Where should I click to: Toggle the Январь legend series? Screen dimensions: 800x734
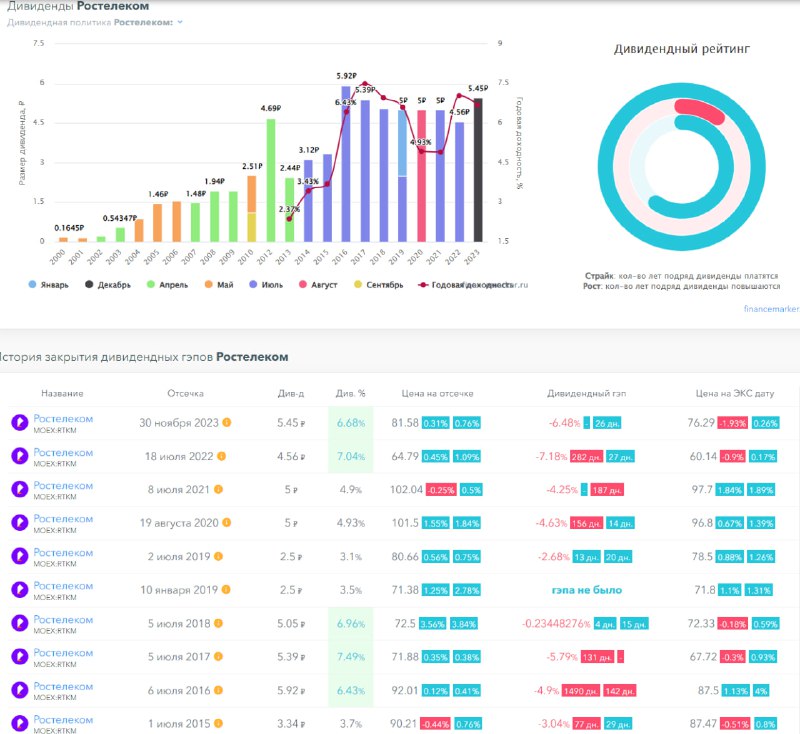[48, 285]
